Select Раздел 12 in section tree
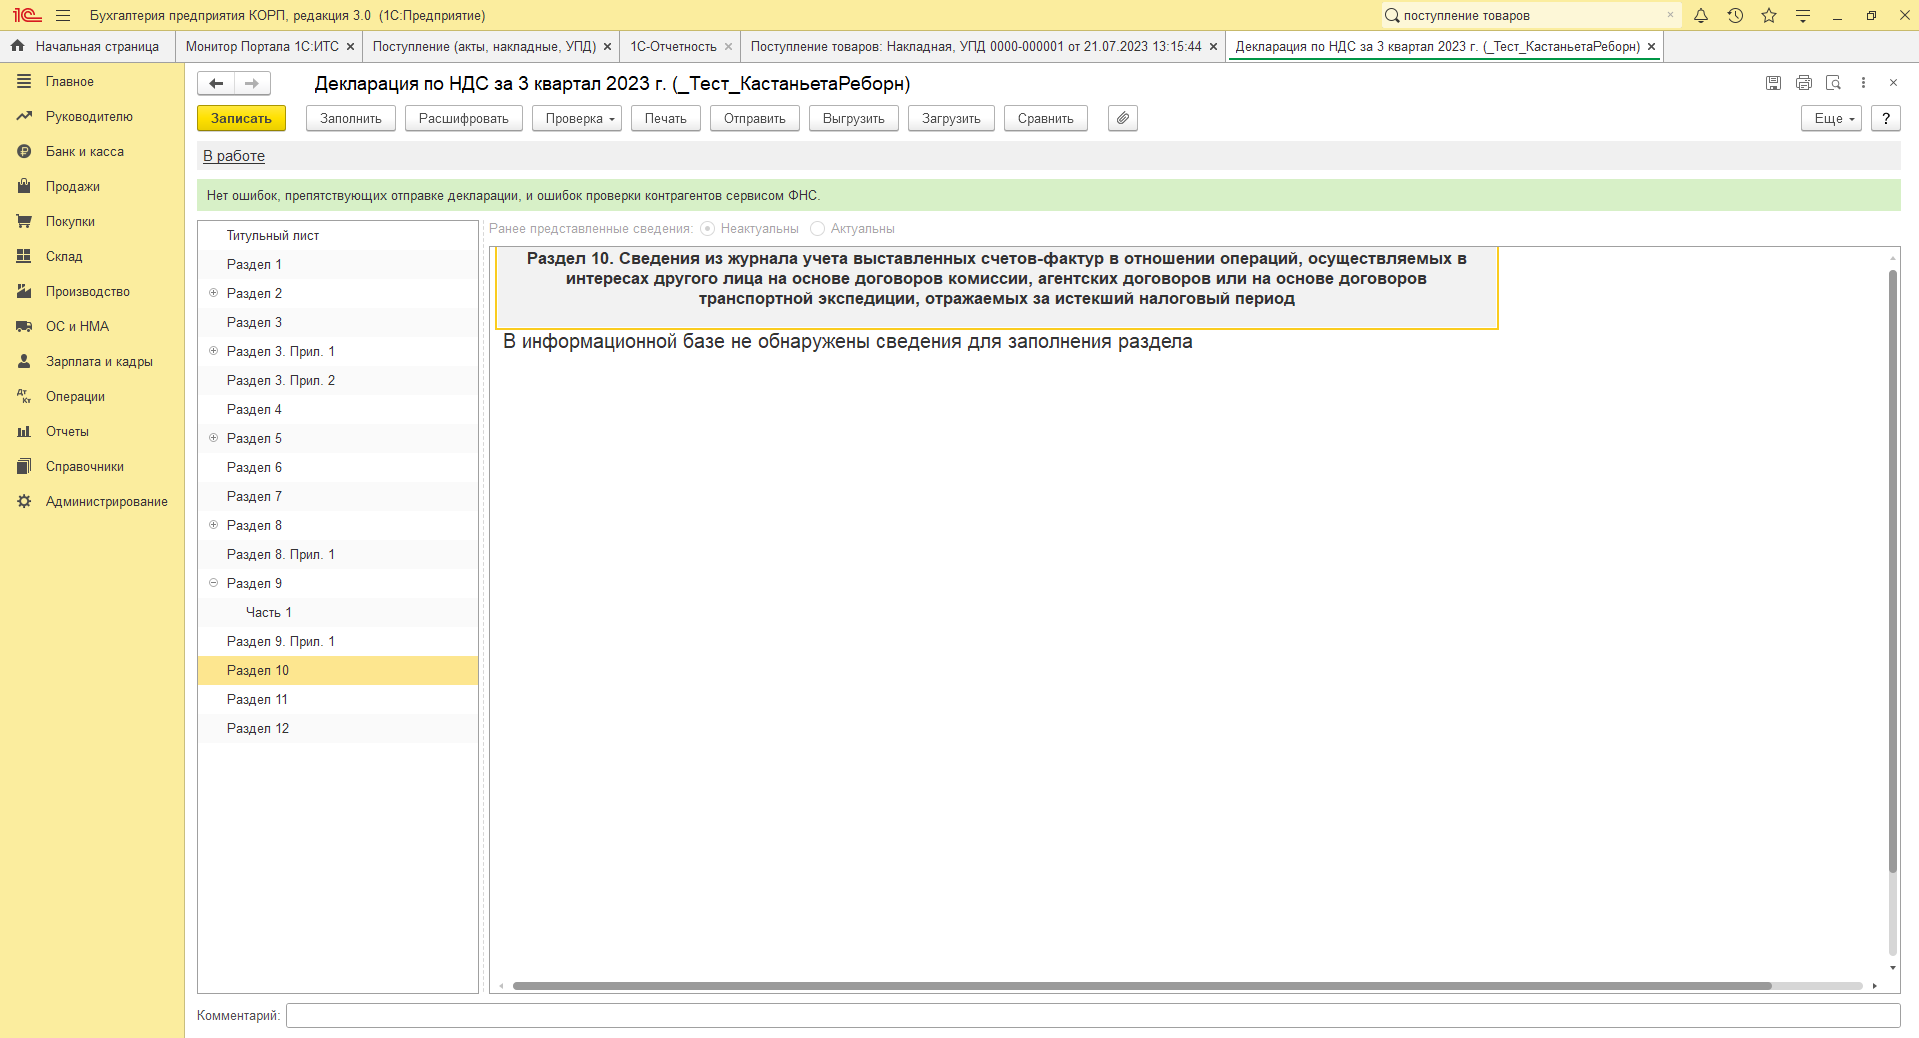Viewport: 1919px width, 1038px height. [338, 729]
